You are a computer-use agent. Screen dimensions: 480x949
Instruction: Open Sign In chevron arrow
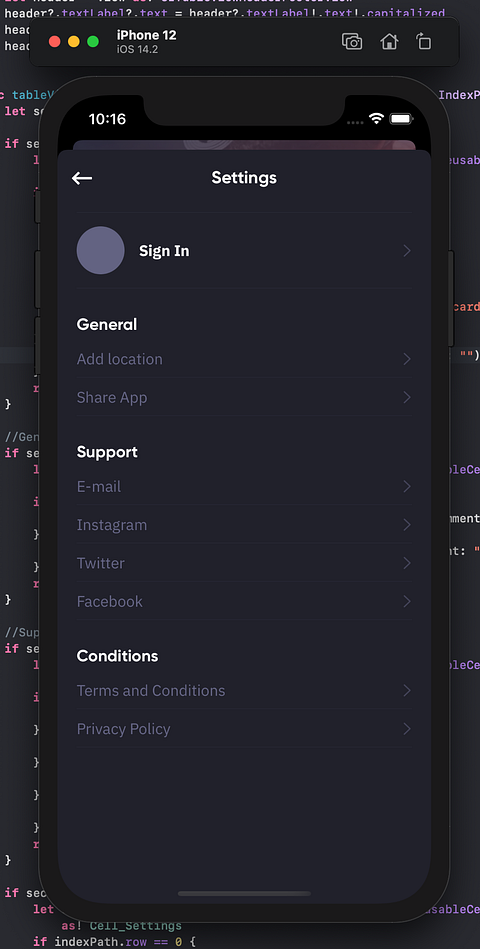click(407, 251)
